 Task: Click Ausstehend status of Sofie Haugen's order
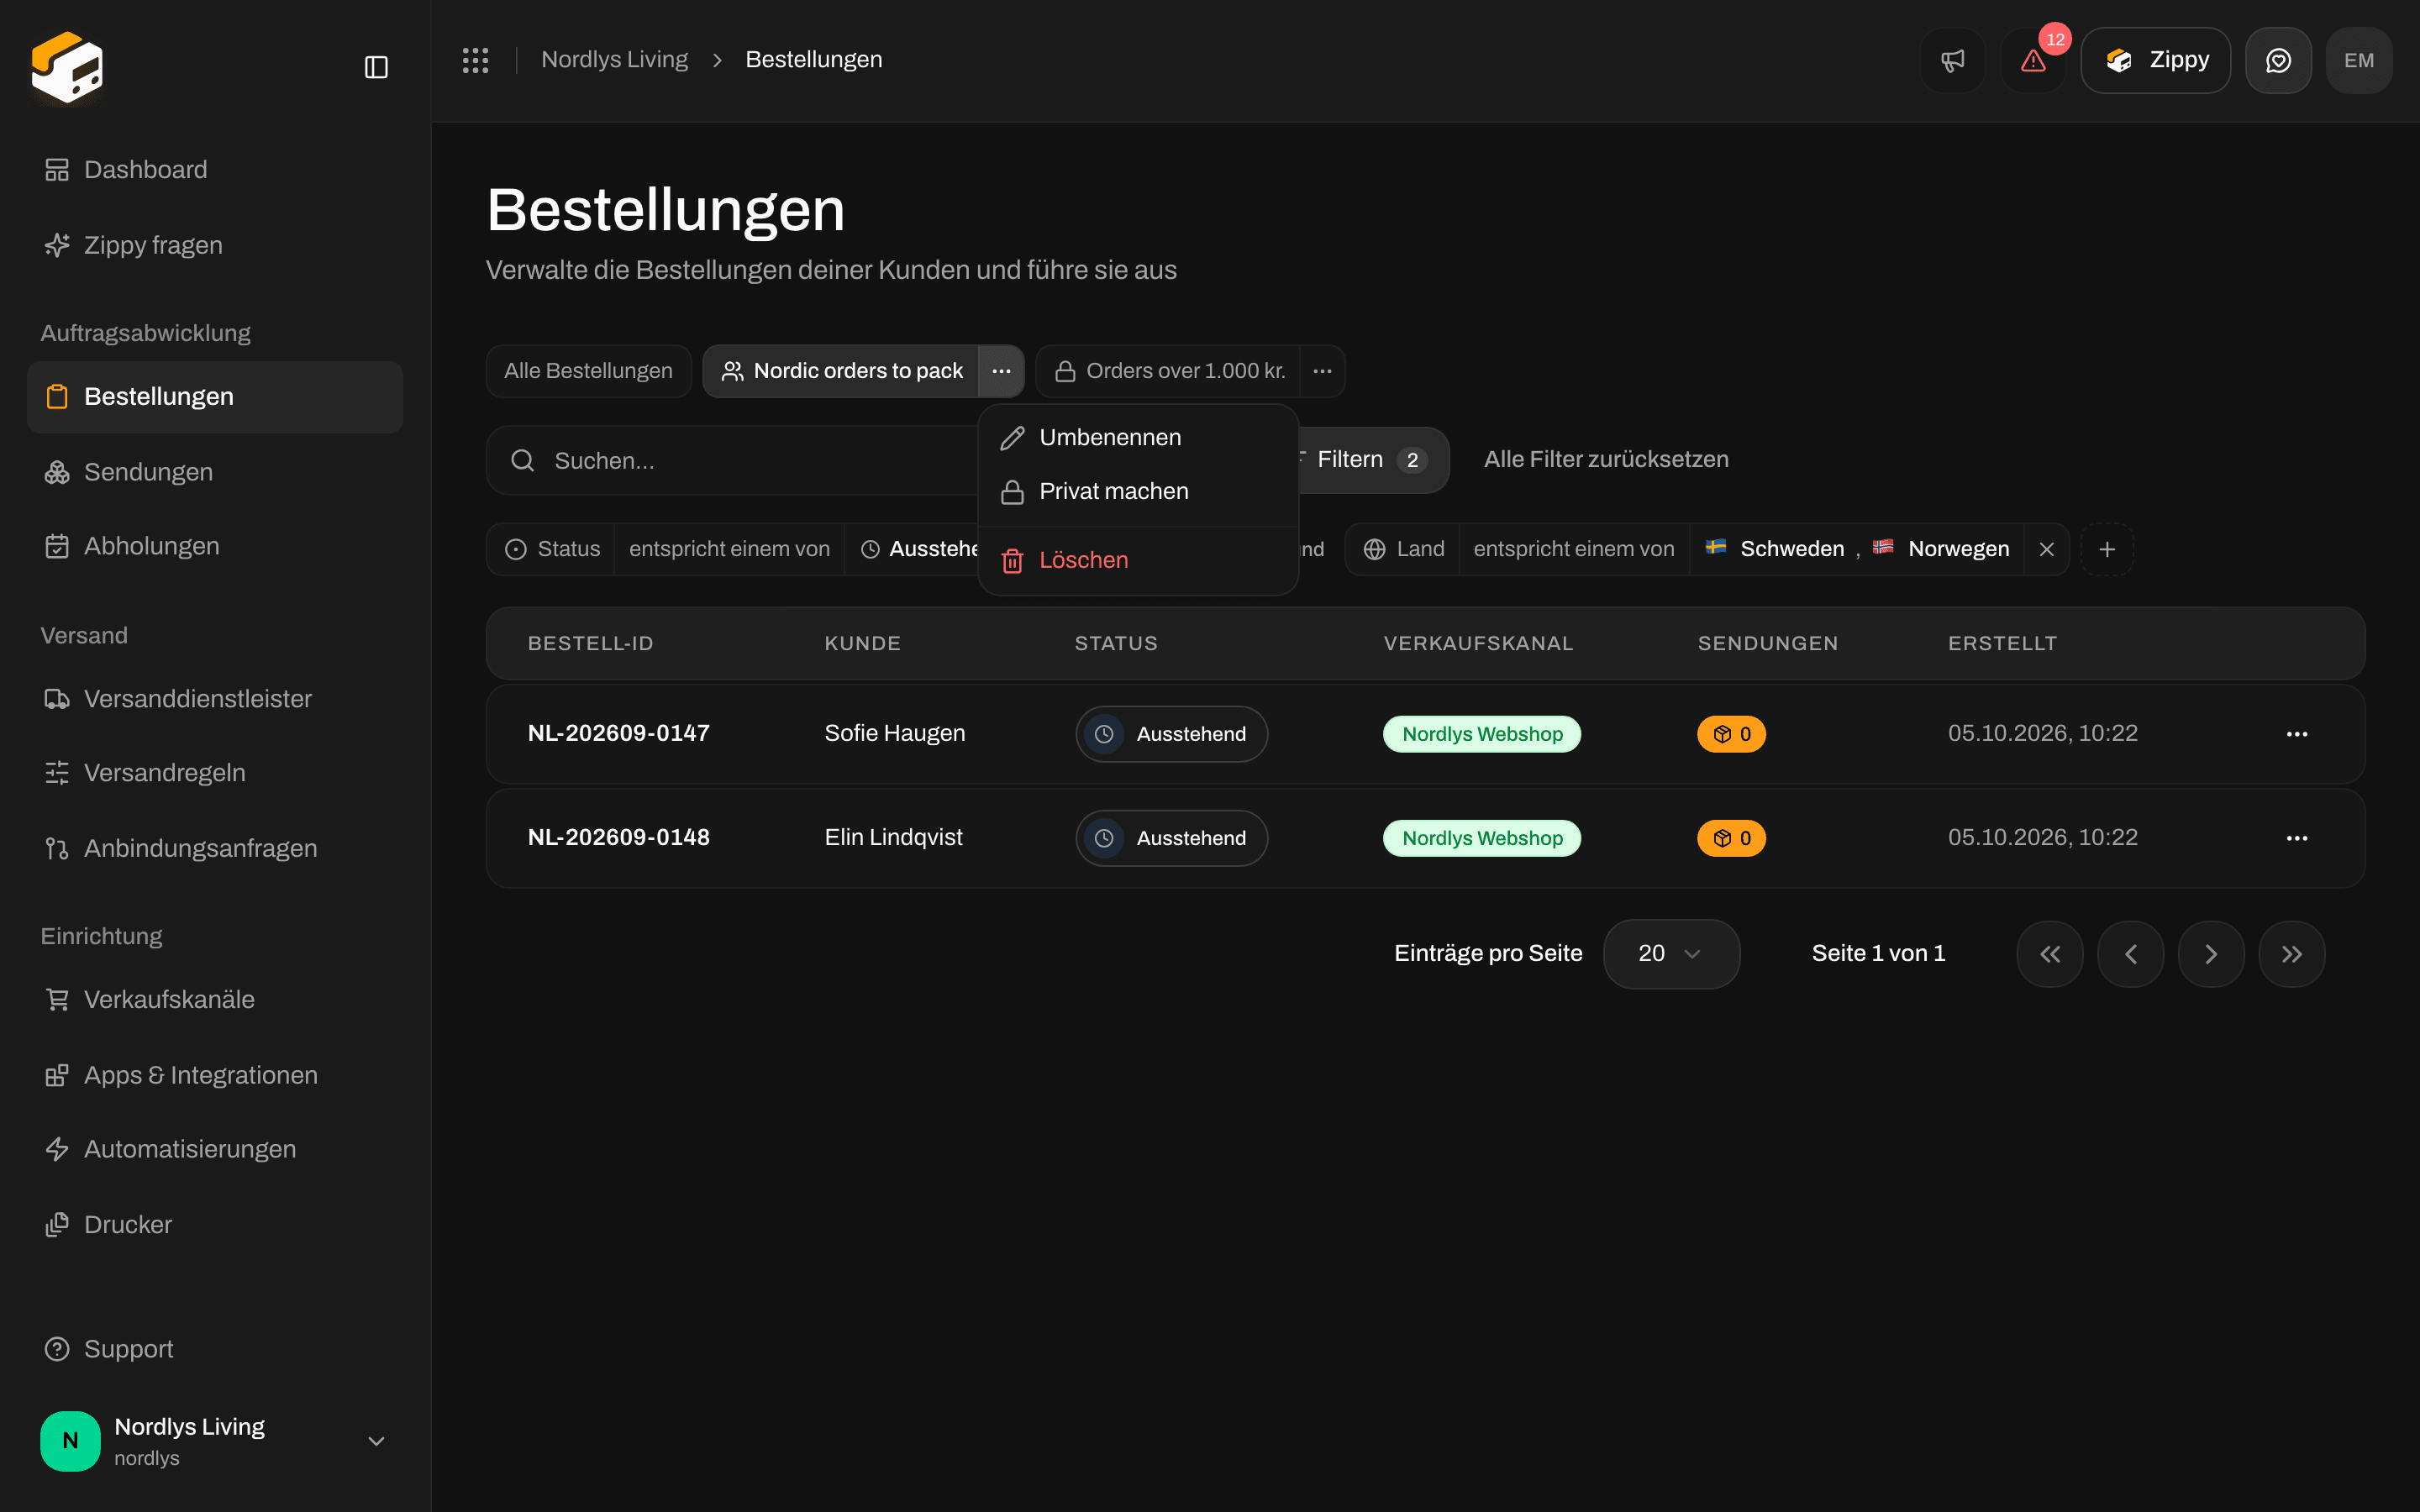click(x=1171, y=734)
